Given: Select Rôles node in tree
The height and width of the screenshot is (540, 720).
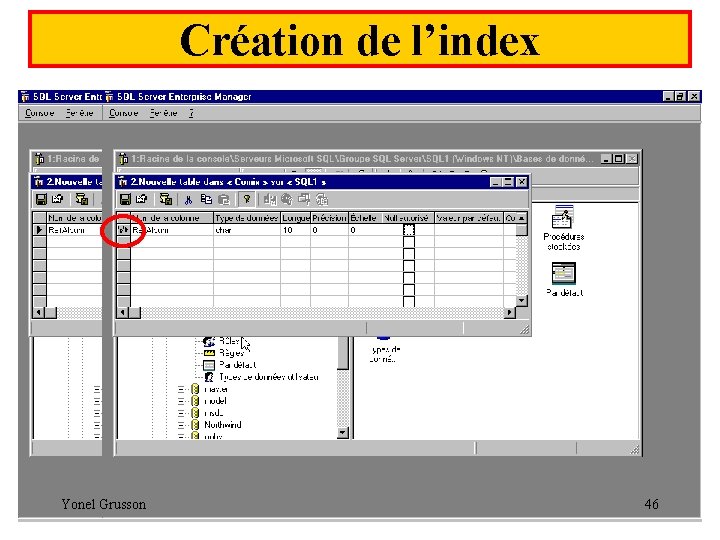Looking at the screenshot, I should click(x=229, y=341).
